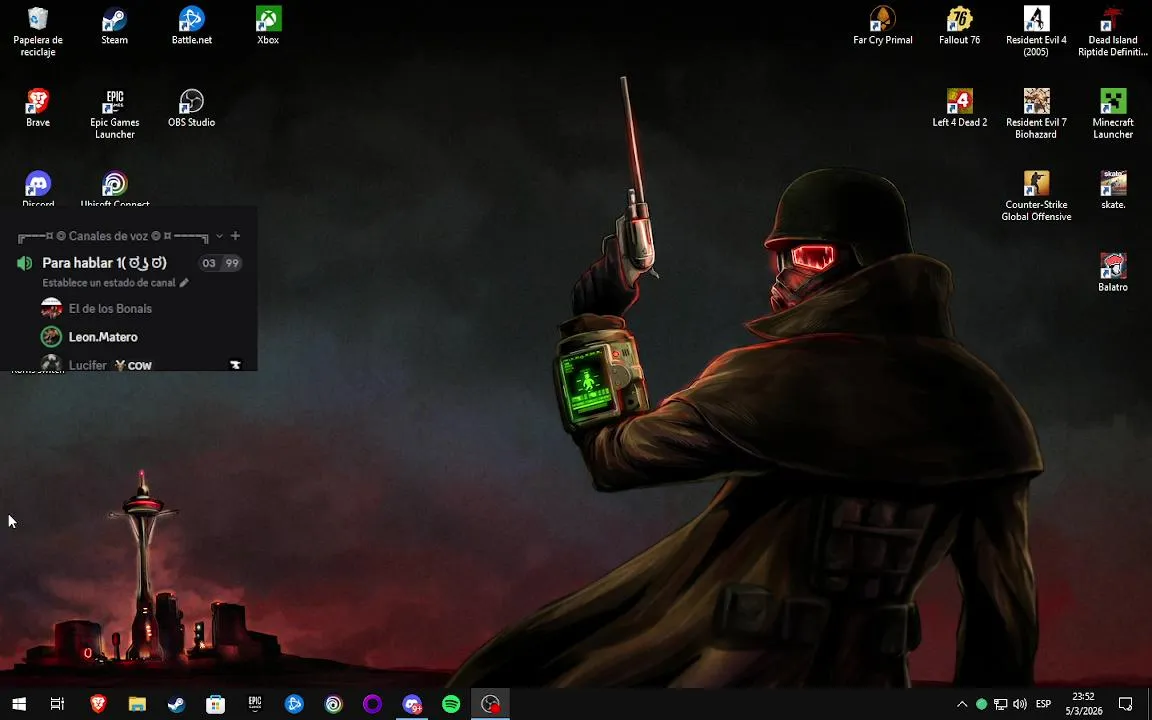The image size is (1152, 720).
Task: Open the notification center
Action: [x=1126, y=704]
